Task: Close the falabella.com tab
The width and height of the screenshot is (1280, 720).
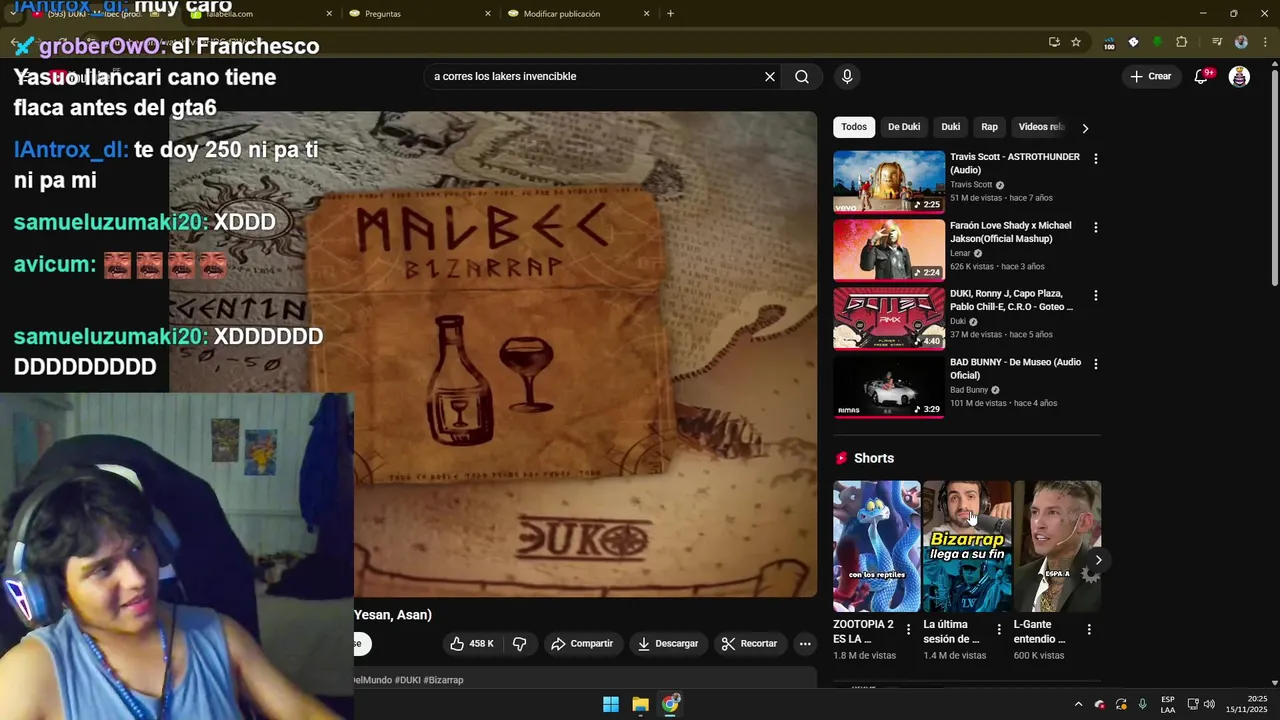Action: 329,14
